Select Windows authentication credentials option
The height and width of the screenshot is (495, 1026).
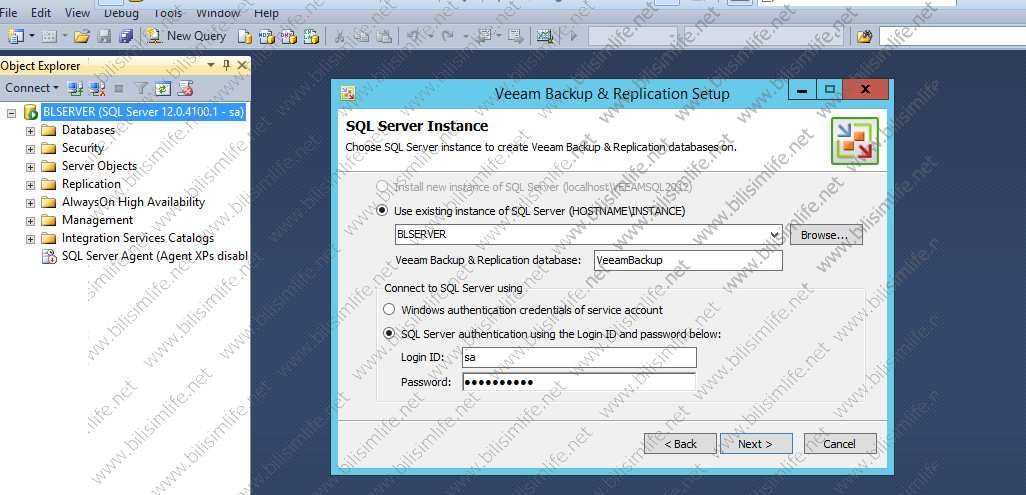(389, 309)
